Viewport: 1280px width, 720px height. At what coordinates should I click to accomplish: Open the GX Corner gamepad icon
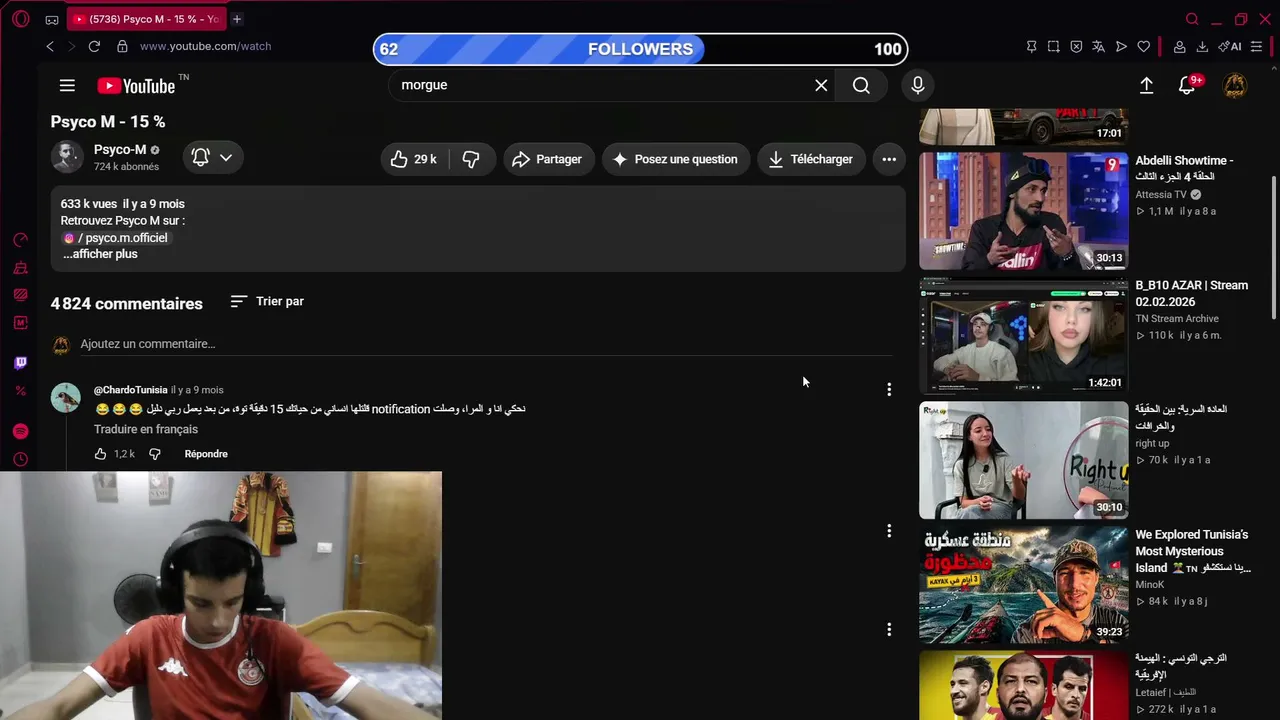[52, 19]
